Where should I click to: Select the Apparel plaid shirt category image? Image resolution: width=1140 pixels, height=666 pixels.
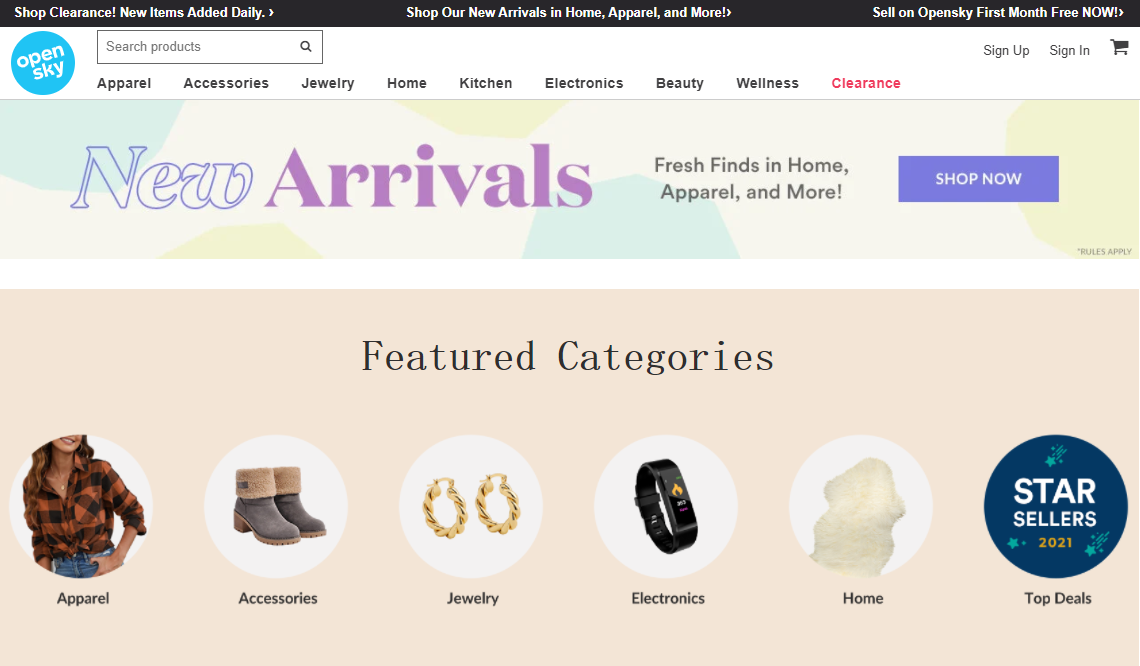tap(81, 506)
